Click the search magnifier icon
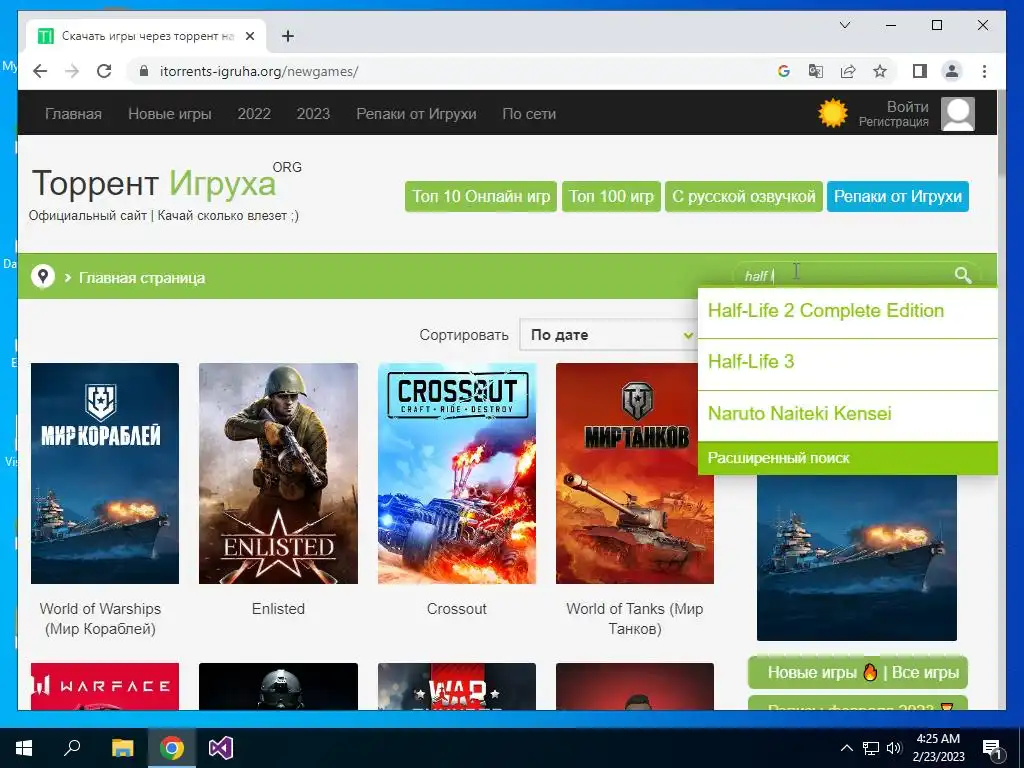This screenshot has width=1024, height=768. 963,276
